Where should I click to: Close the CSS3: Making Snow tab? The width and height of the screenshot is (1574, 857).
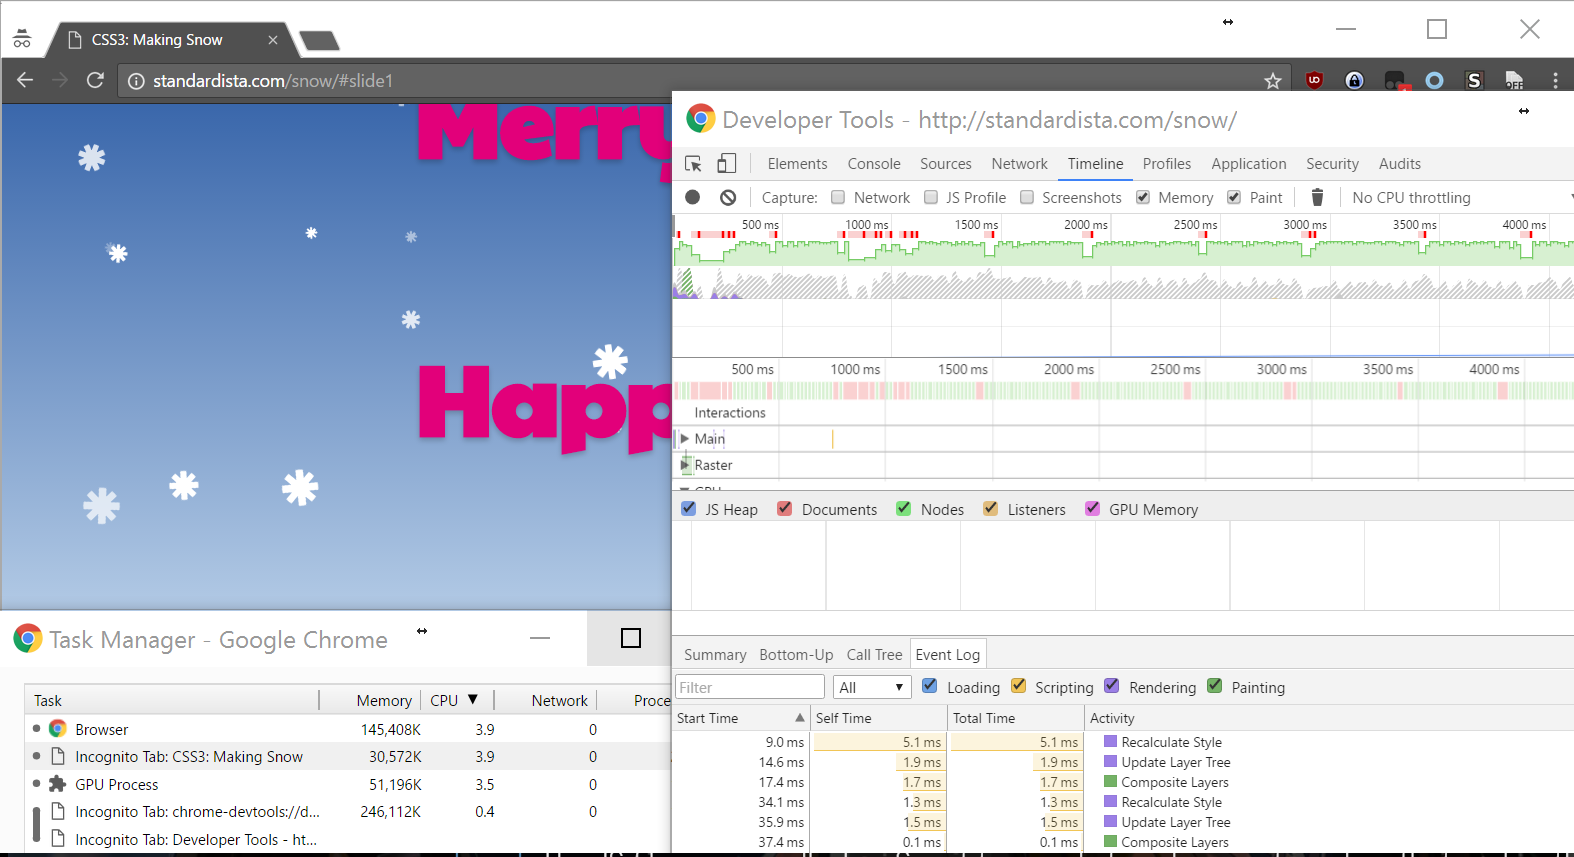(x=272, y=40)
